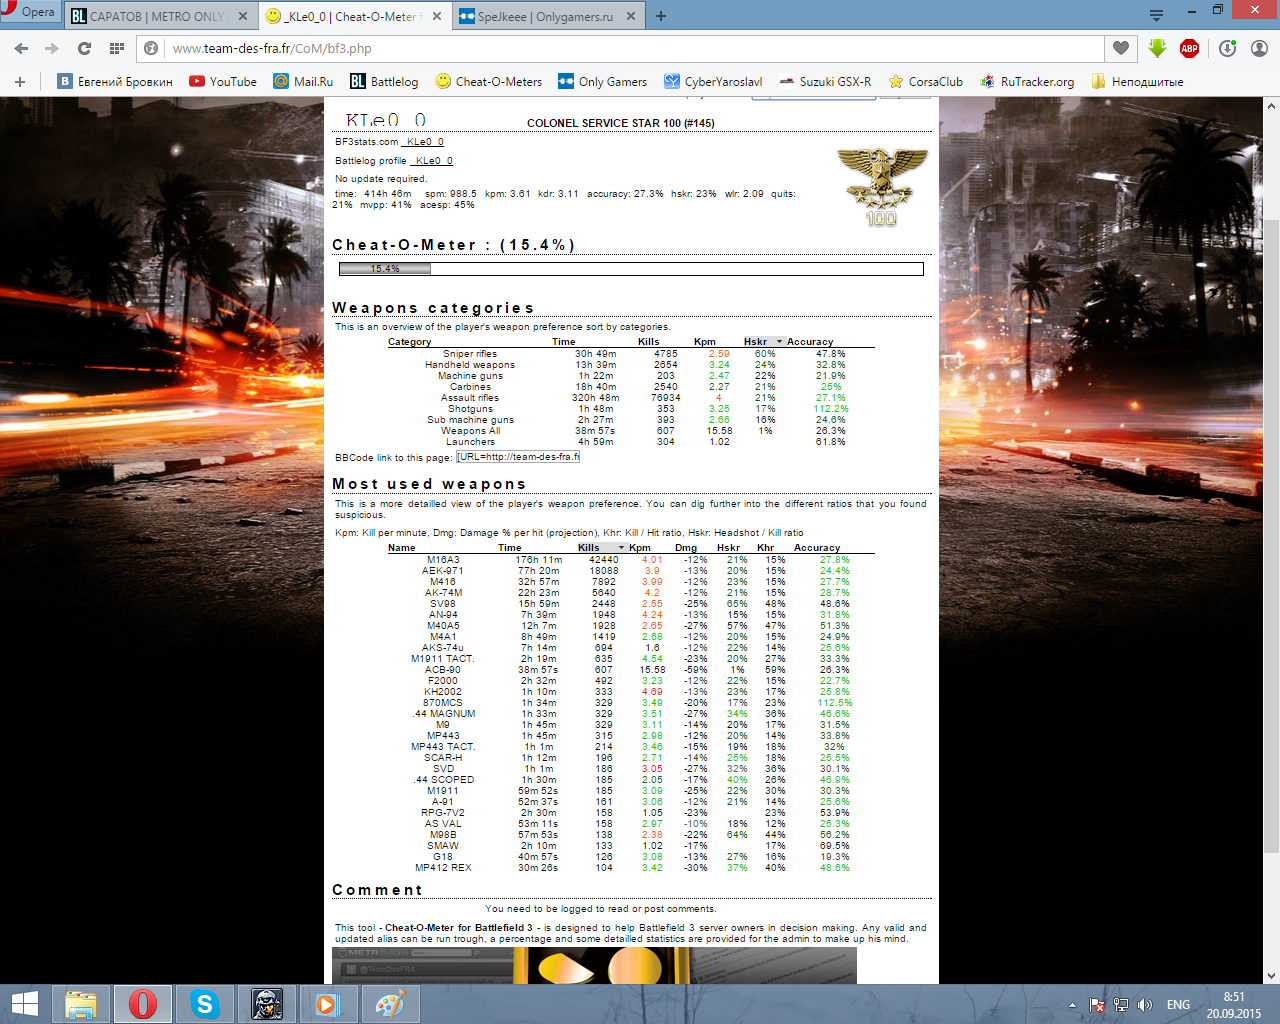Go back with the back arrow
1280x1024 pixels.
[21, 48]
